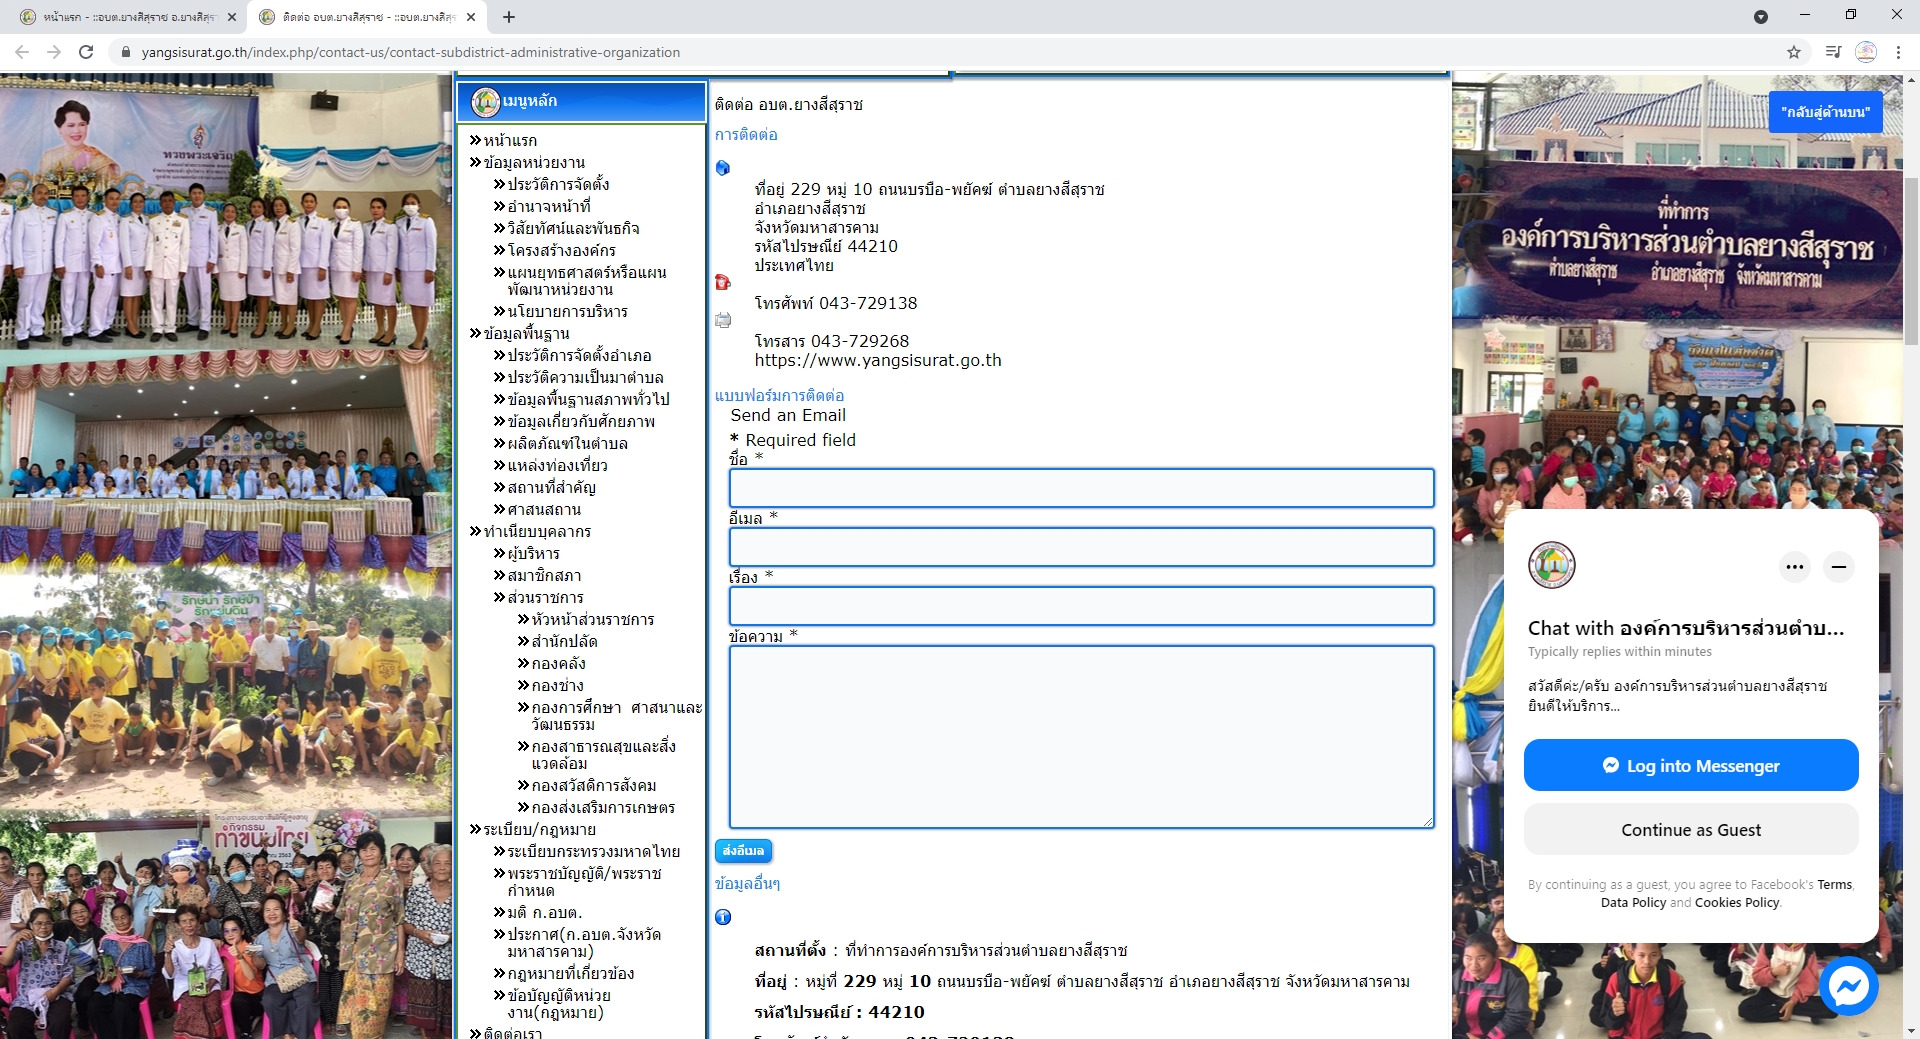Screen dimensions: 1920x1039
Task: Open หน้าแรก in the main menu
Action: tap(510, 140)
